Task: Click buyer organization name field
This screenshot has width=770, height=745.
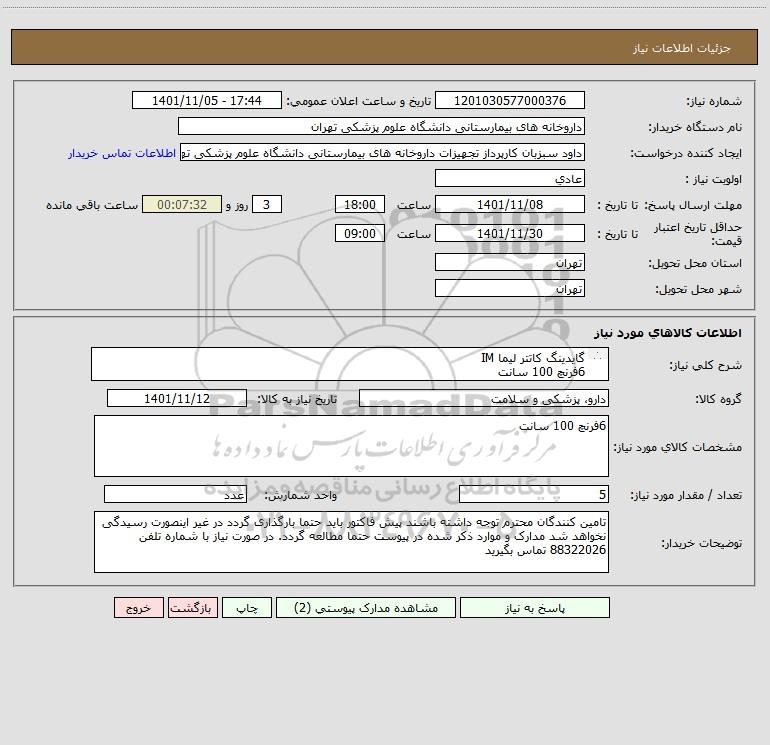Action: (x=381, y=126)
